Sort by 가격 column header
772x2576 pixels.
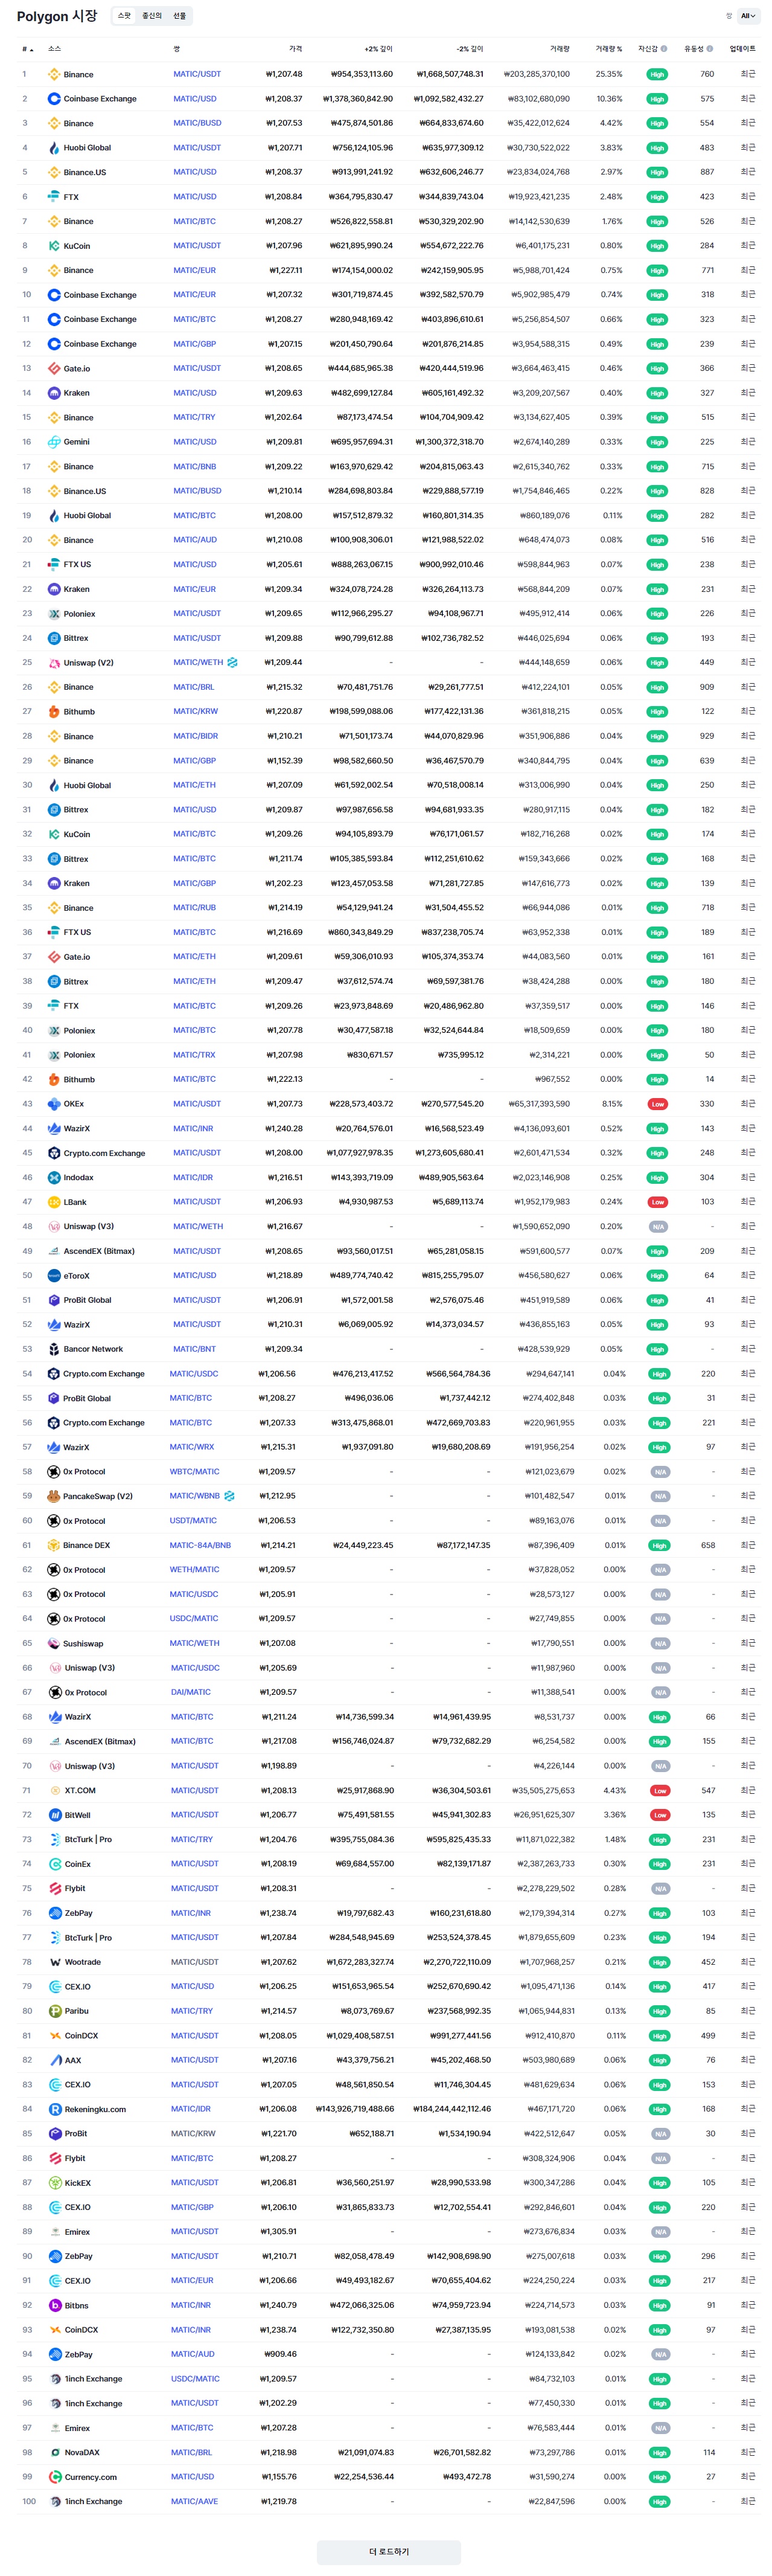pyautogui.click(x=295, y=49)
